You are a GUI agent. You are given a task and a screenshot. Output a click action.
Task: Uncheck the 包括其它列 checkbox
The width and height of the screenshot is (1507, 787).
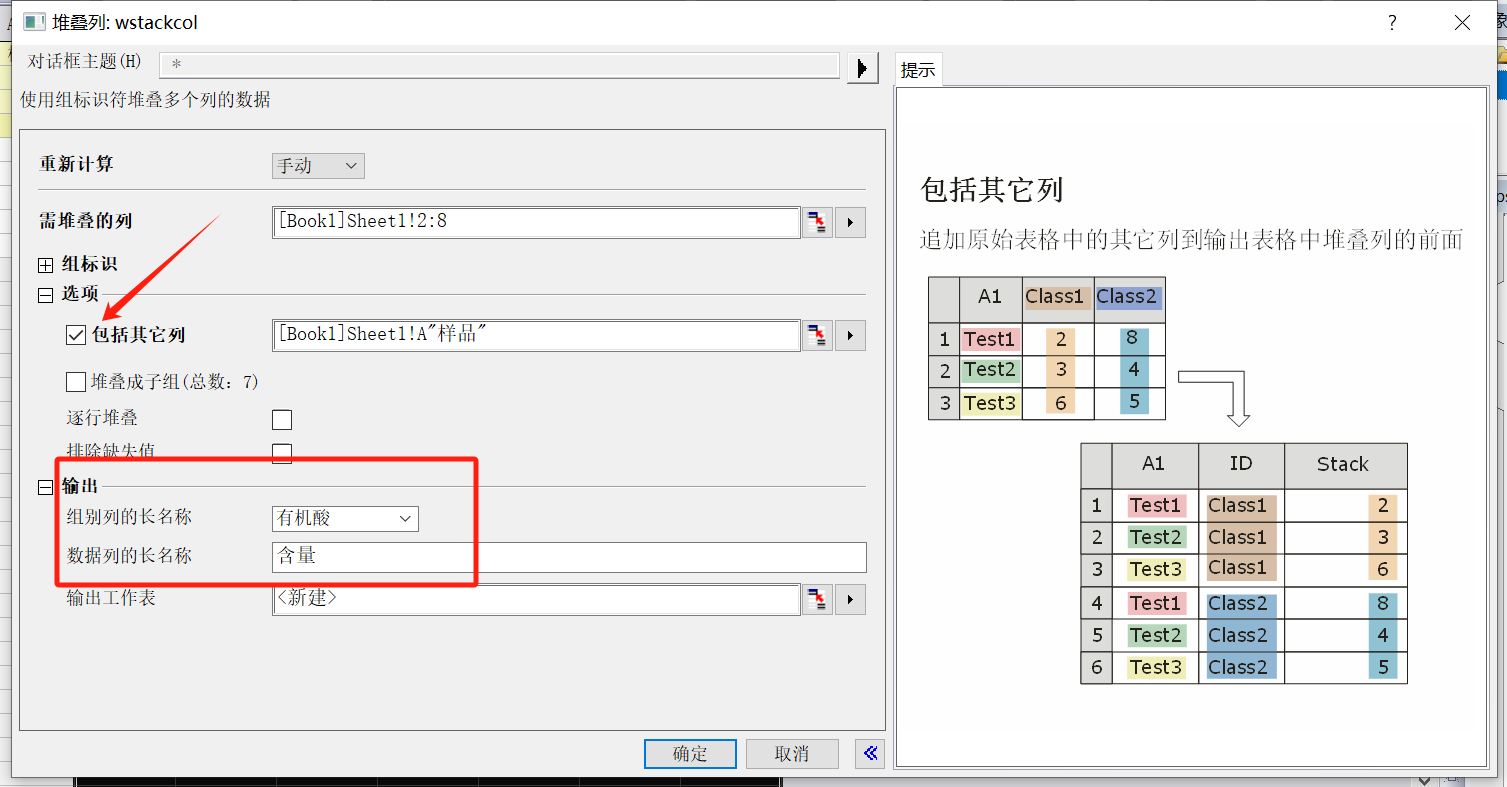[76, 335]
